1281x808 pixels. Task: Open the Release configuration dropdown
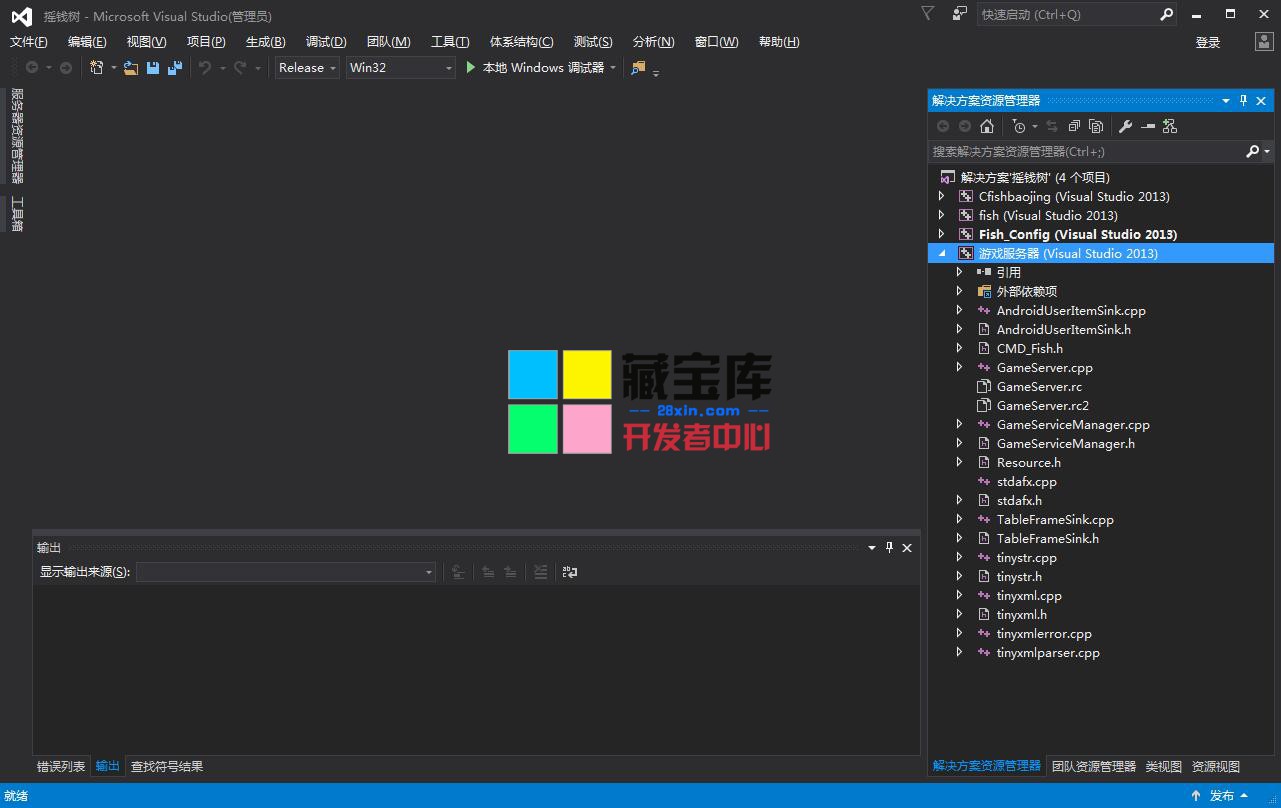tap(308, 68)
